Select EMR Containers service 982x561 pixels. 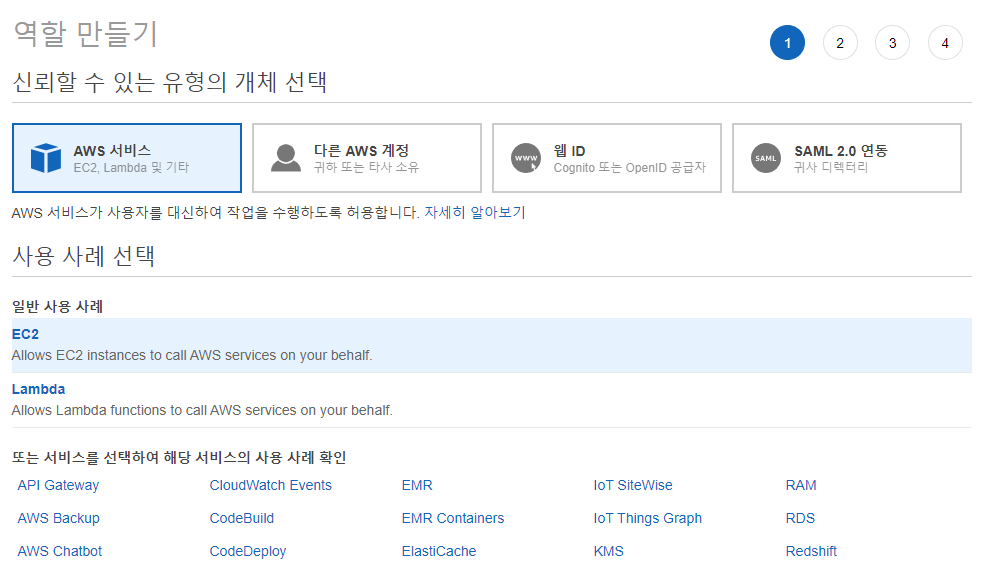[453, 518]
